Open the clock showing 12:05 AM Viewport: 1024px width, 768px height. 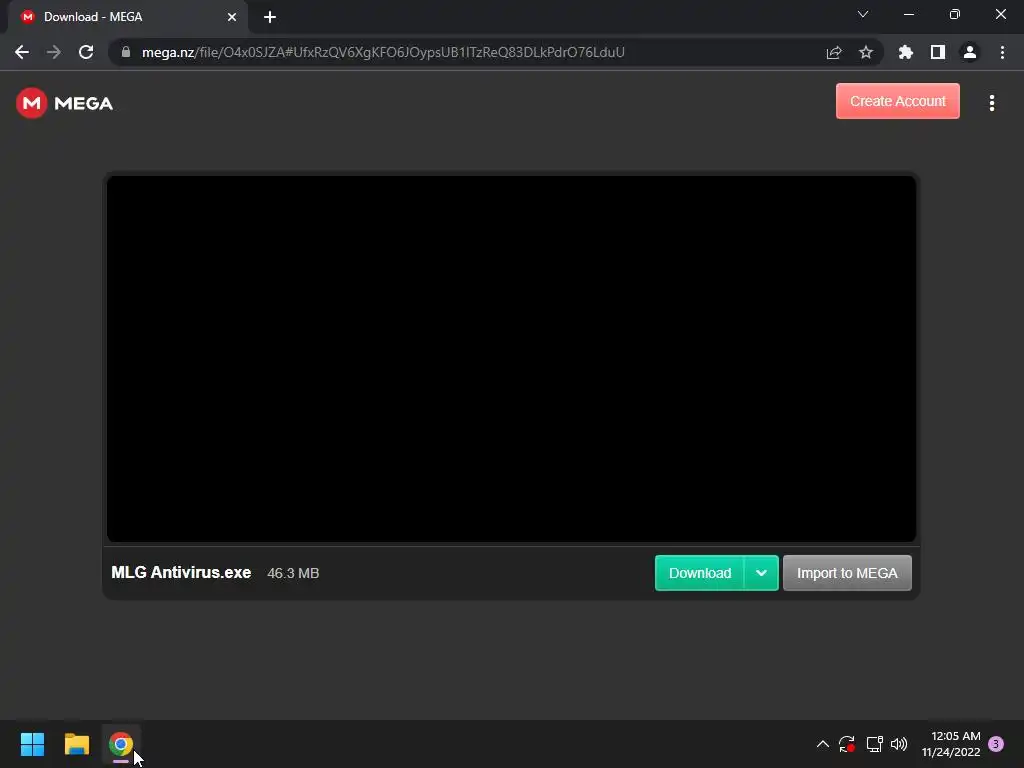point(951,744)
